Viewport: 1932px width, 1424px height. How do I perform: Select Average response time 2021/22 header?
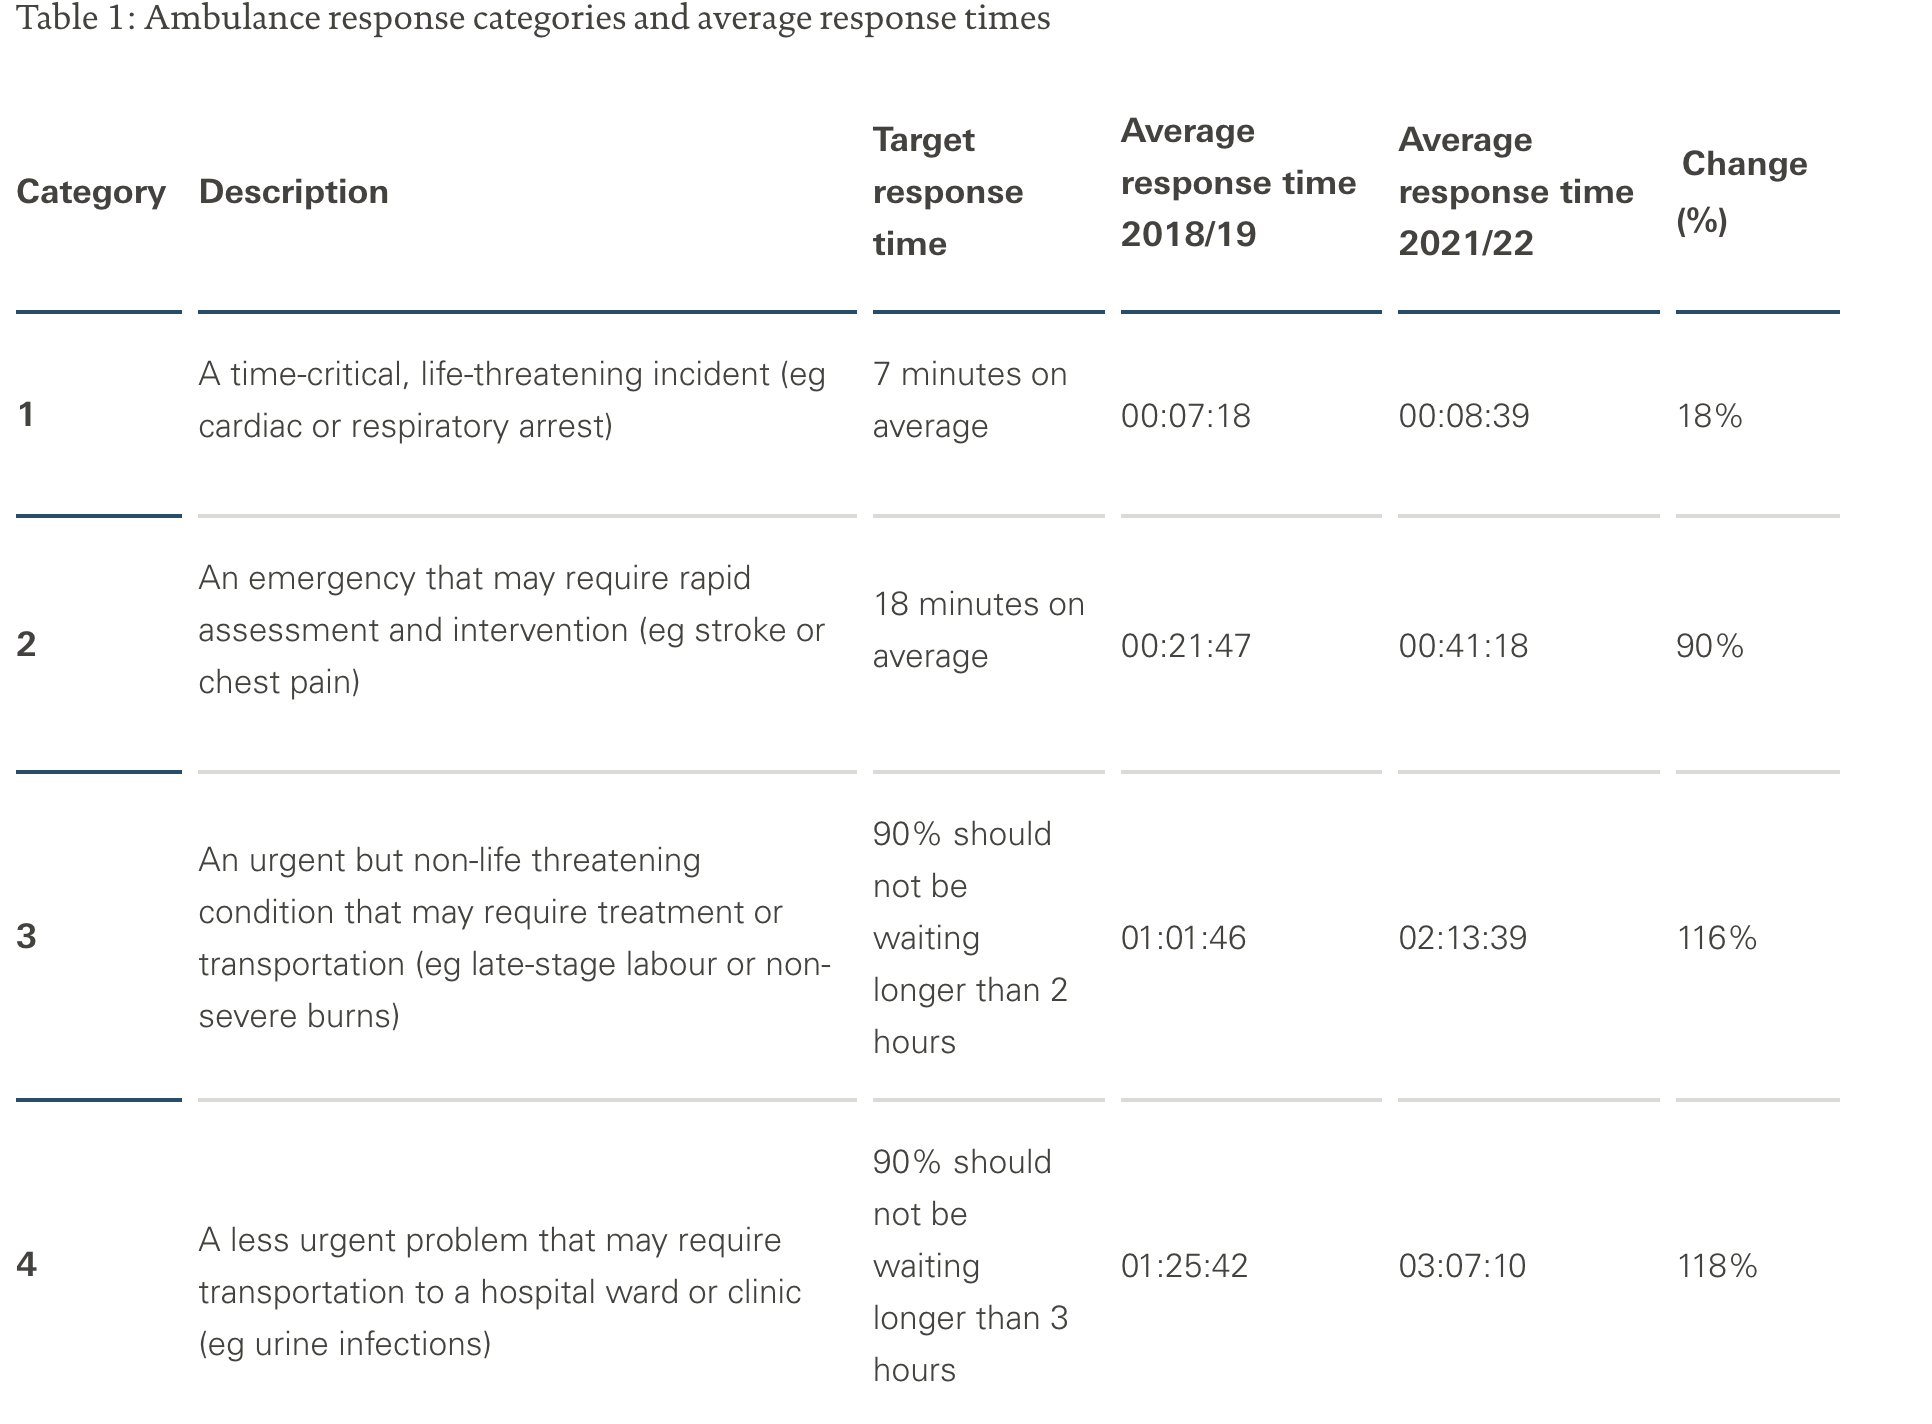point(1515,192)
